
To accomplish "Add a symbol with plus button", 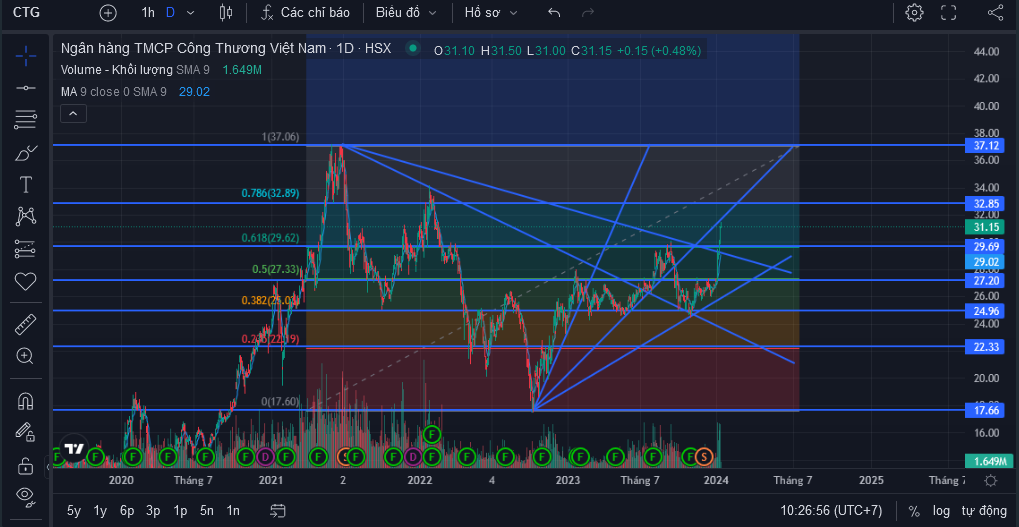I will pyautogui.click(x=108, y=12).
